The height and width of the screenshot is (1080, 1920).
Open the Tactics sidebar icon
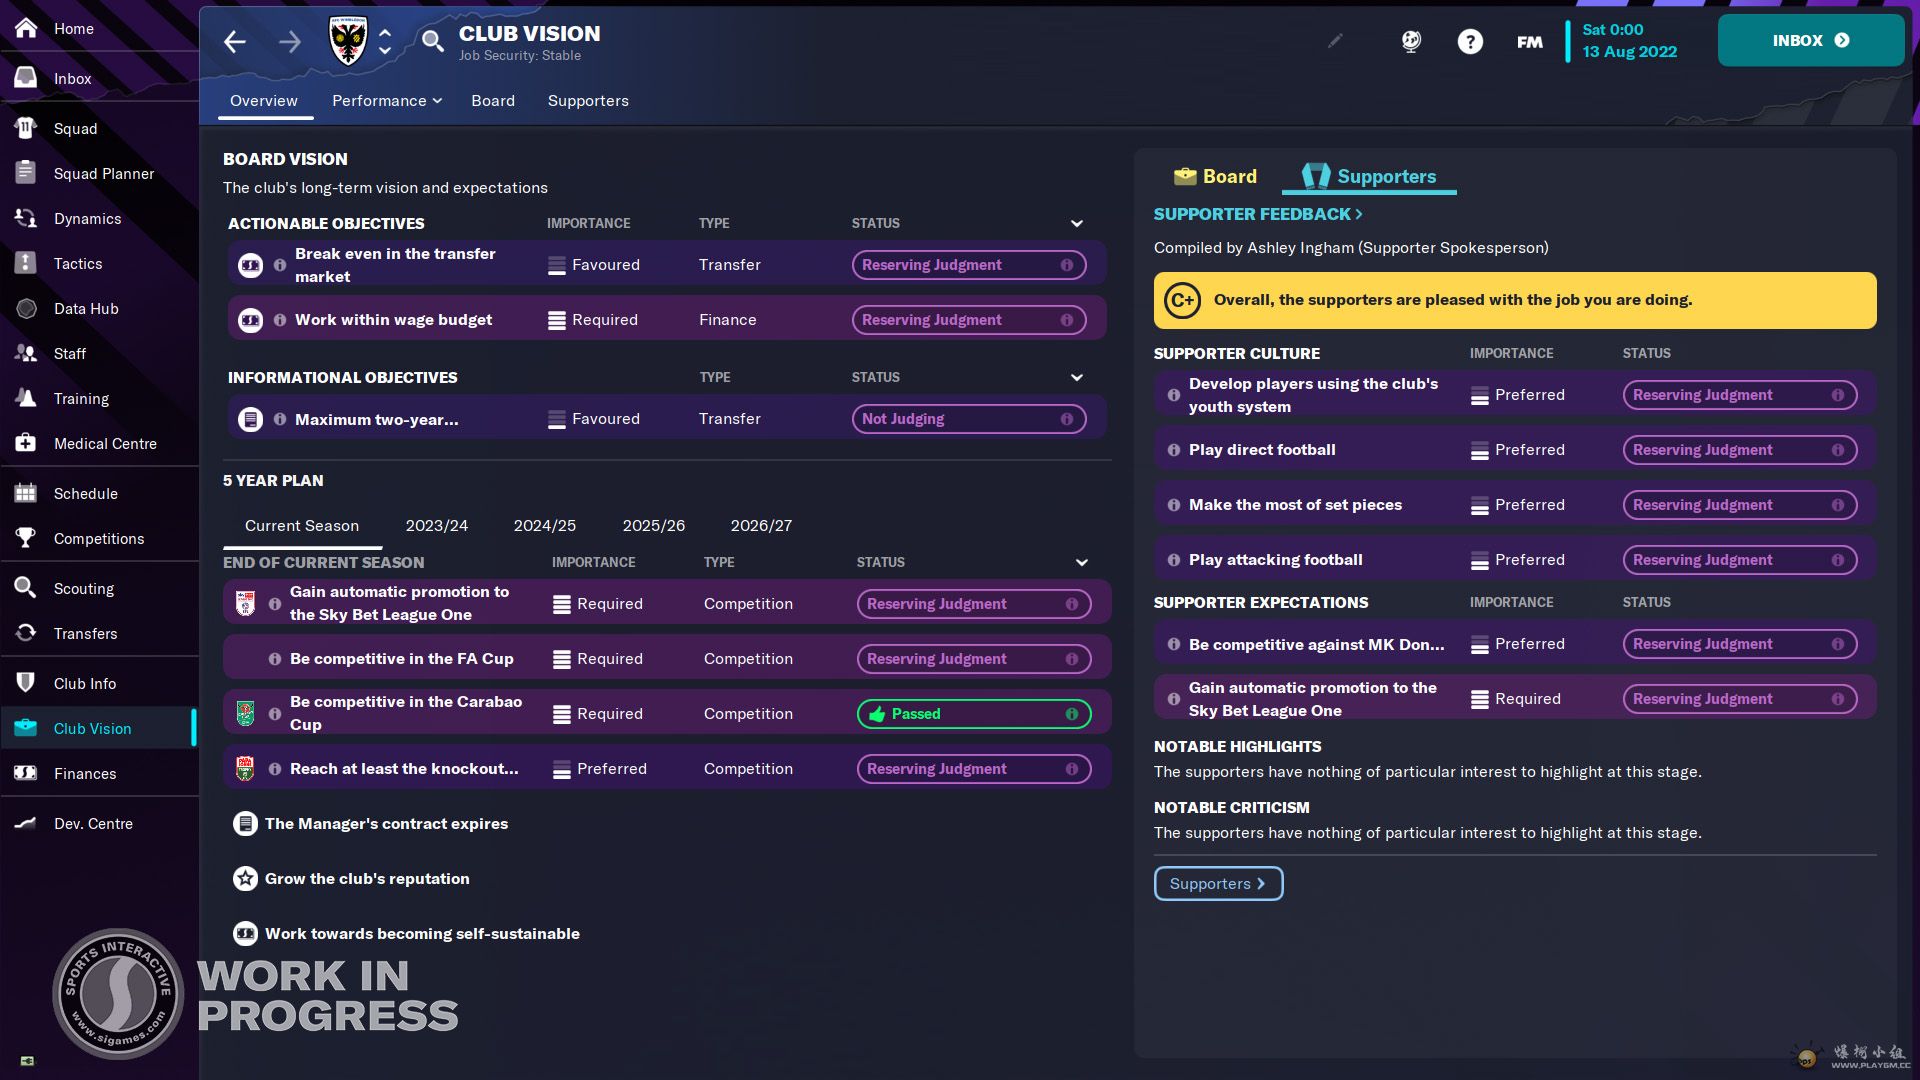click(x=27, y=264)
